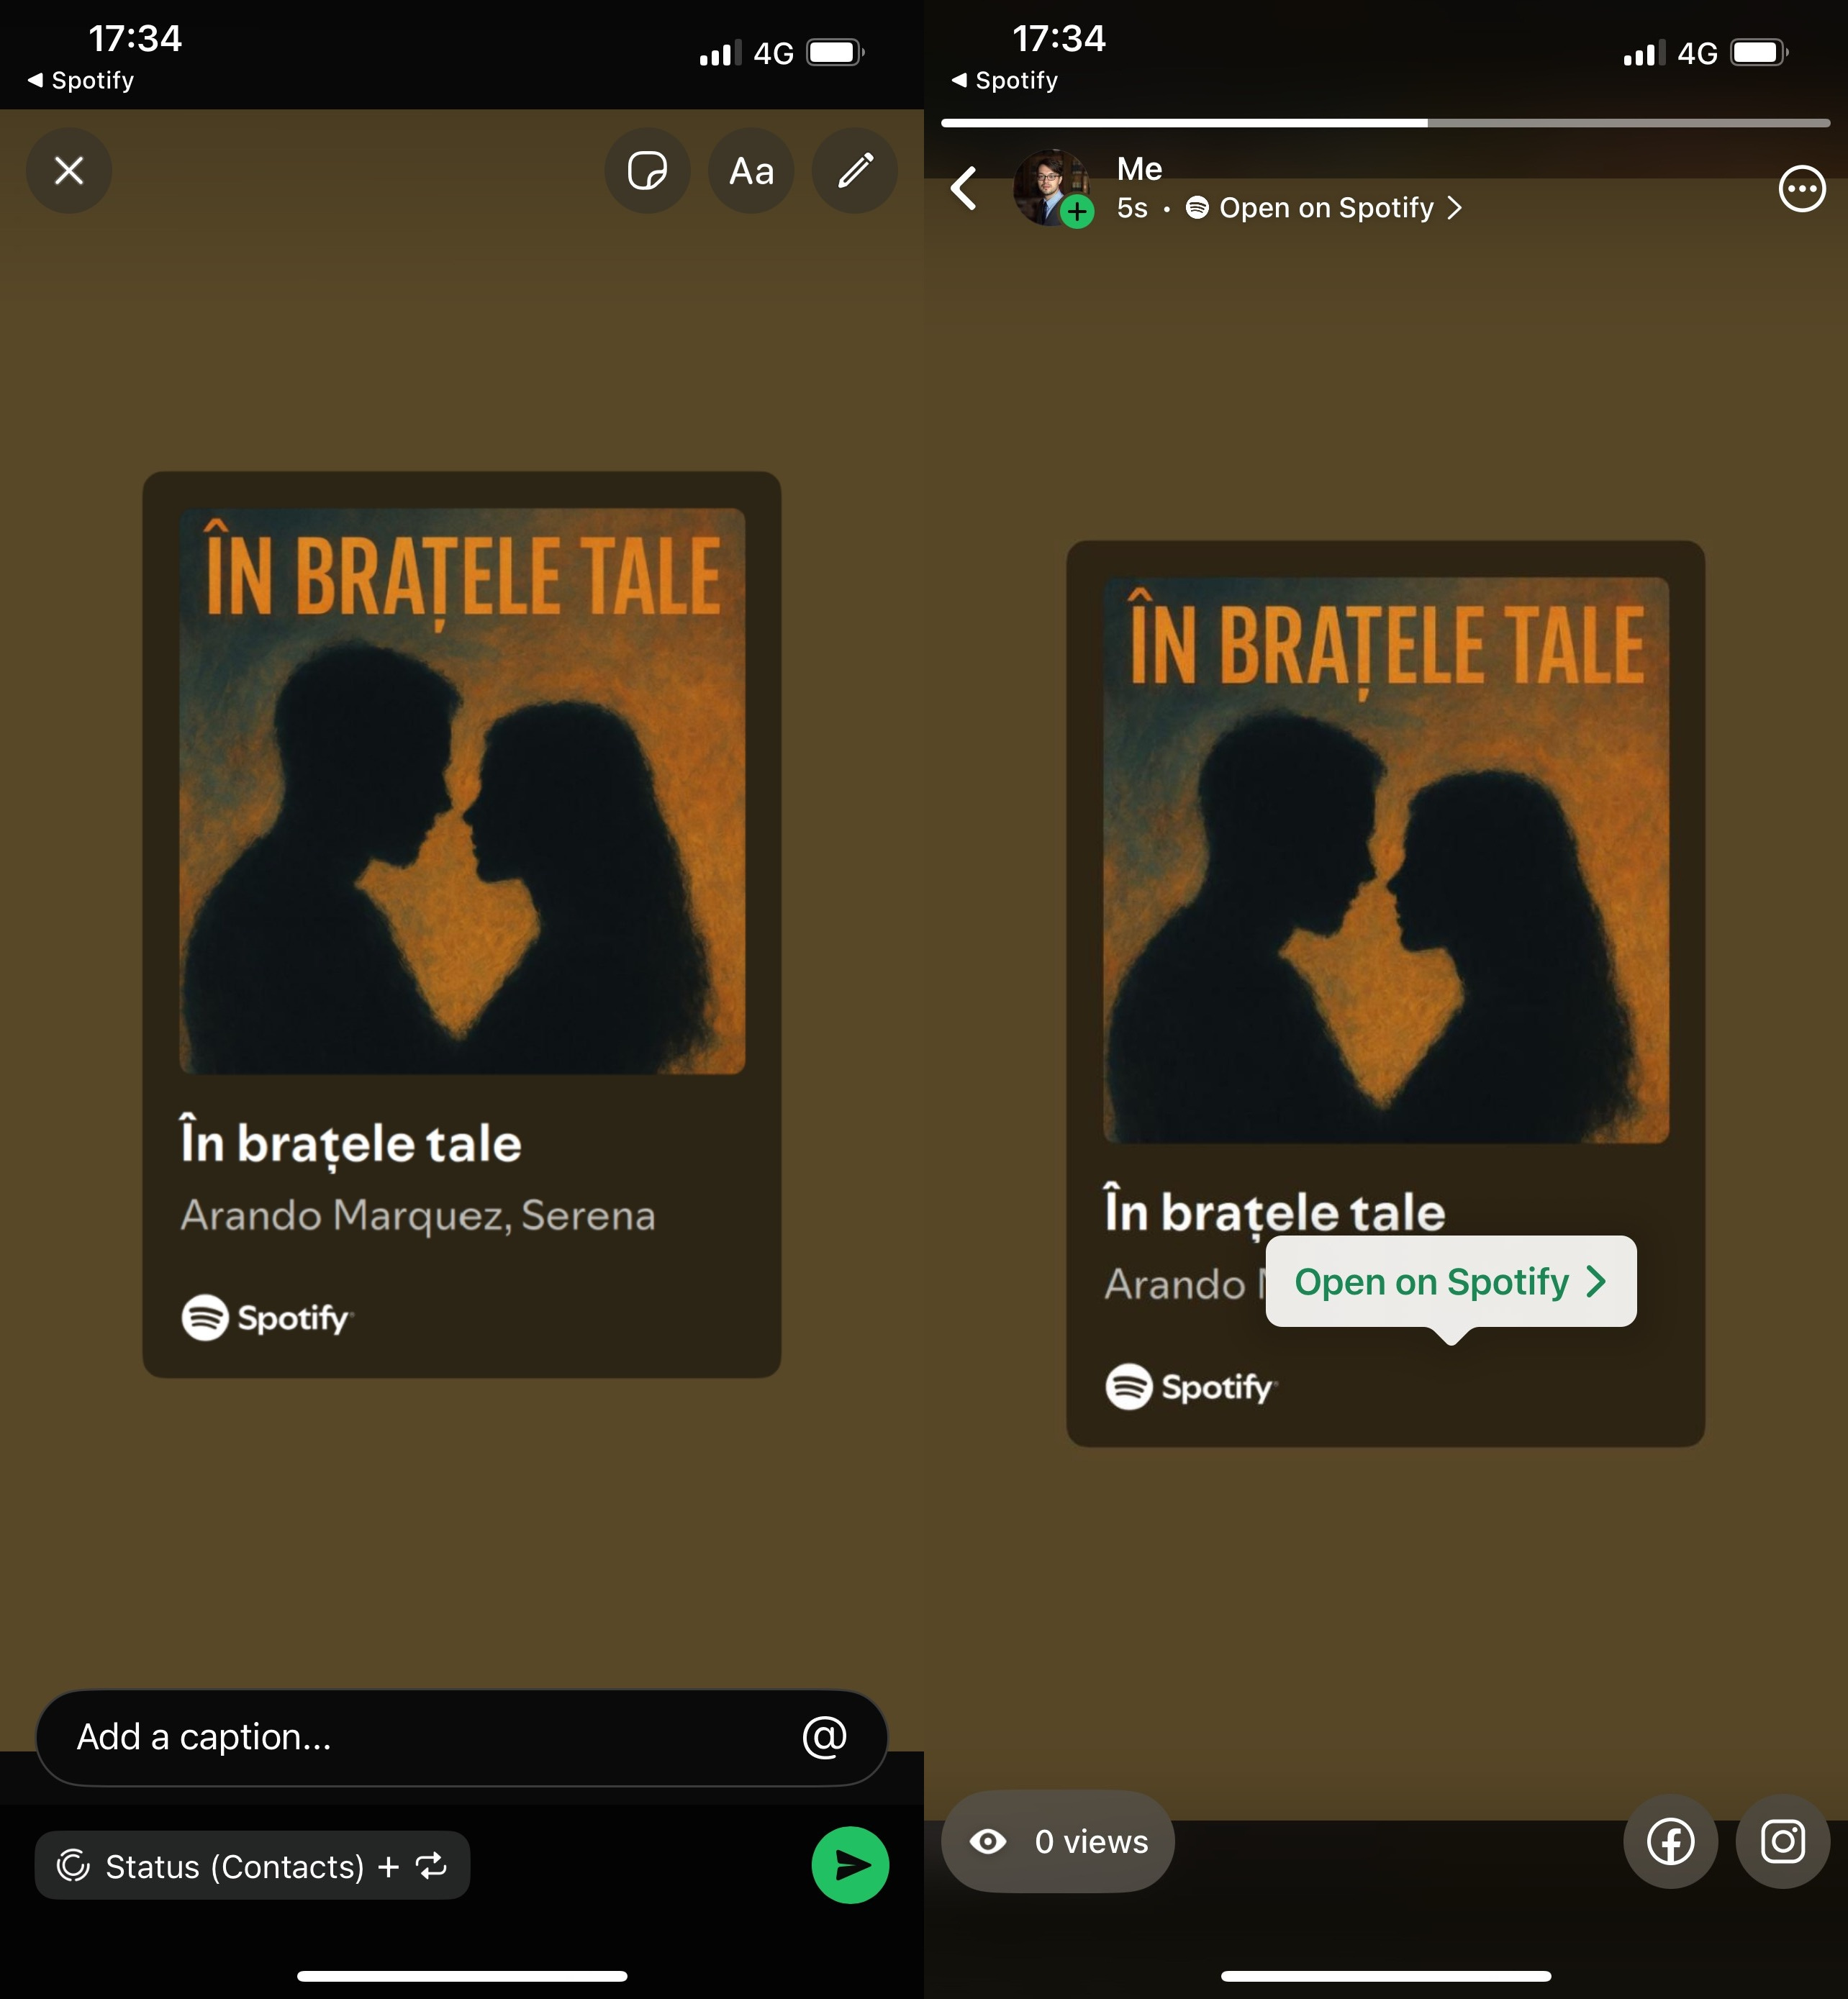This screenshot has height=1999, width=1848.
Task: Open the three-dot more options menu
Action: 1801,188
